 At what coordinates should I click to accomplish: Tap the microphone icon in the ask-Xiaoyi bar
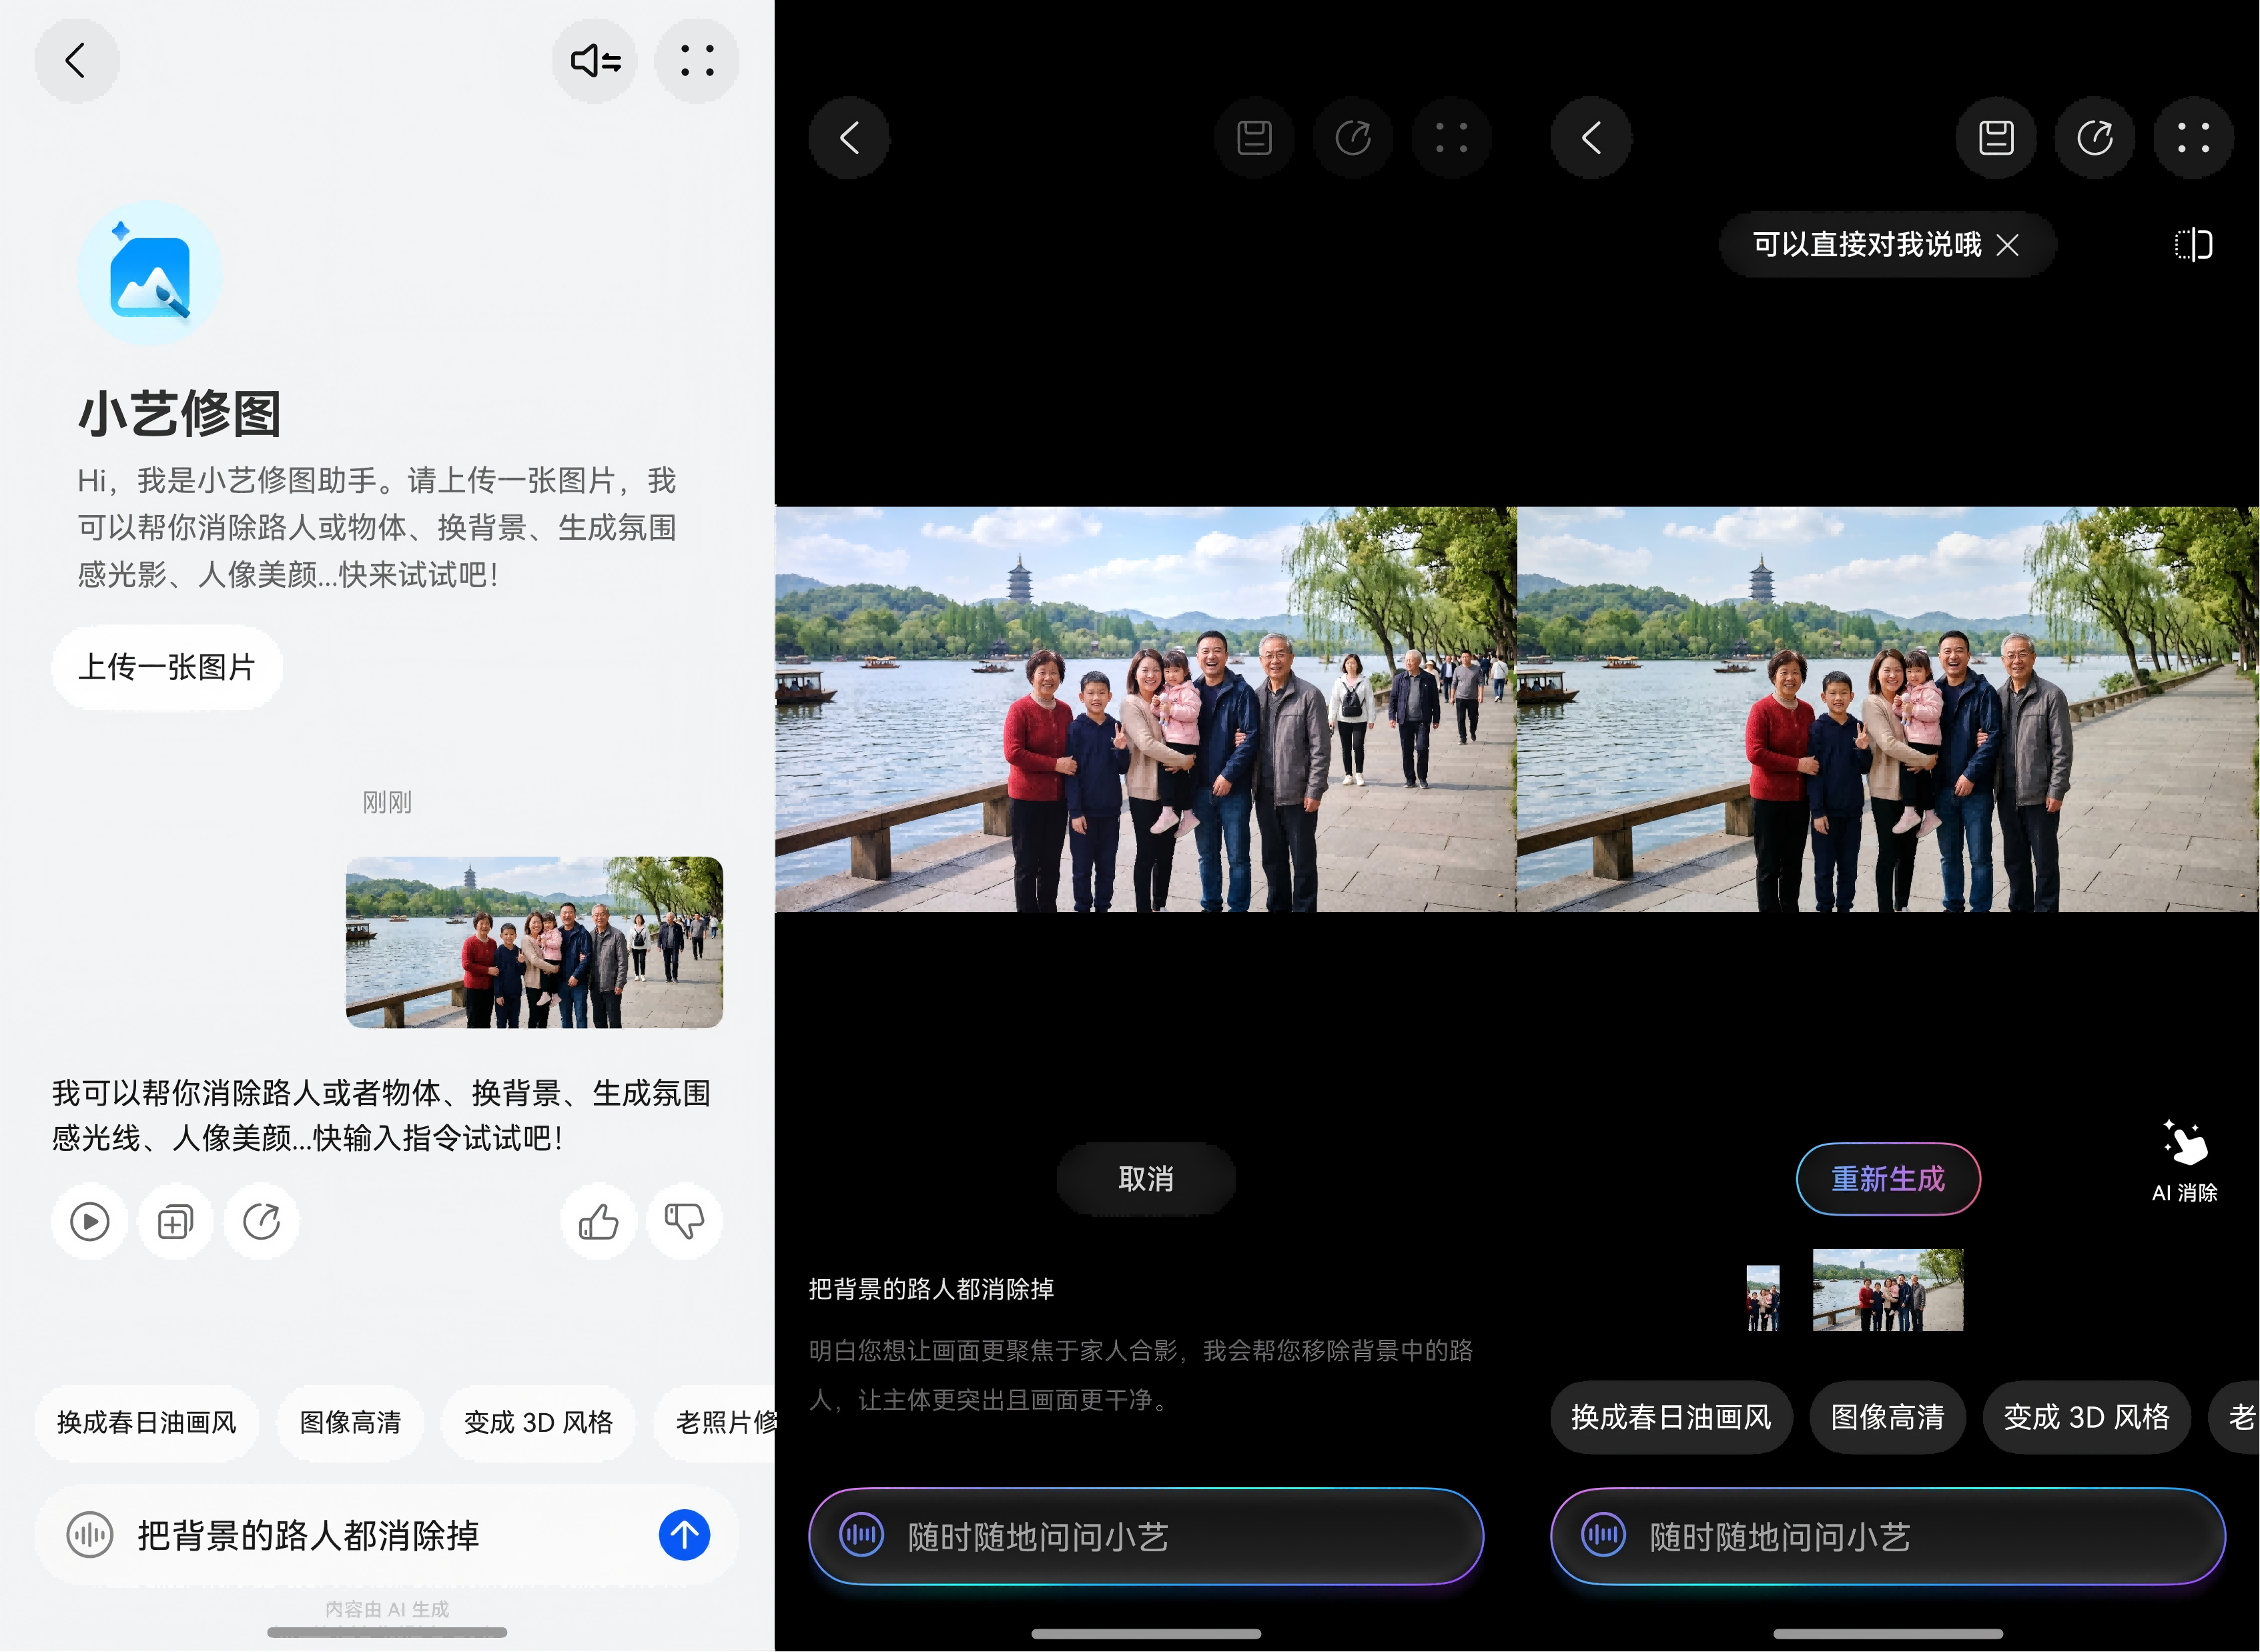pos(861,1537)
